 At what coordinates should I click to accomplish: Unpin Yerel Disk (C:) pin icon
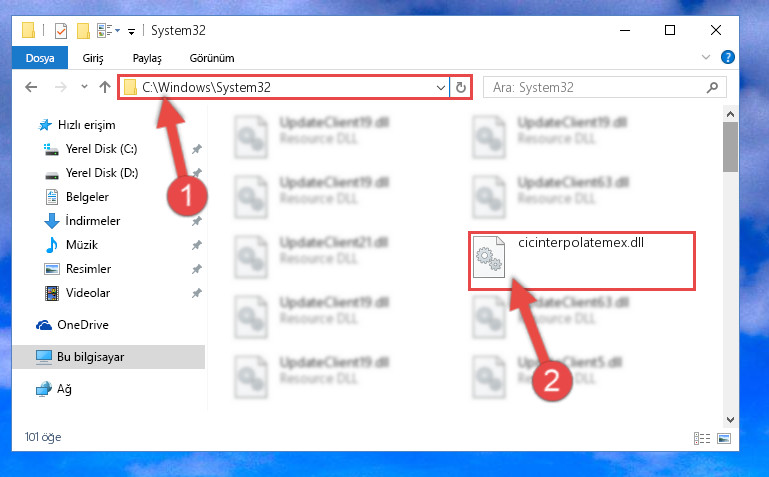click(x=197, y=149)
